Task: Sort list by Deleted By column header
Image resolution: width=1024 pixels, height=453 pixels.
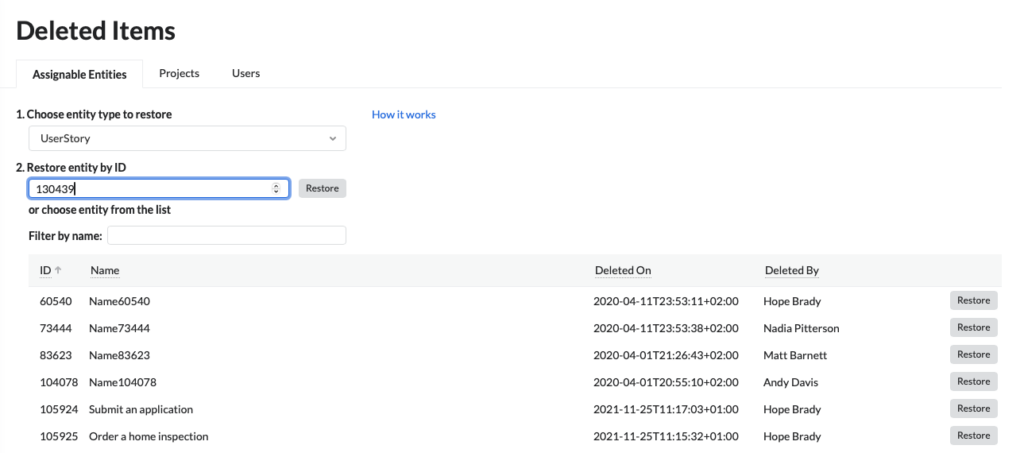Action: pyautogui.click(x=792, y=270)
